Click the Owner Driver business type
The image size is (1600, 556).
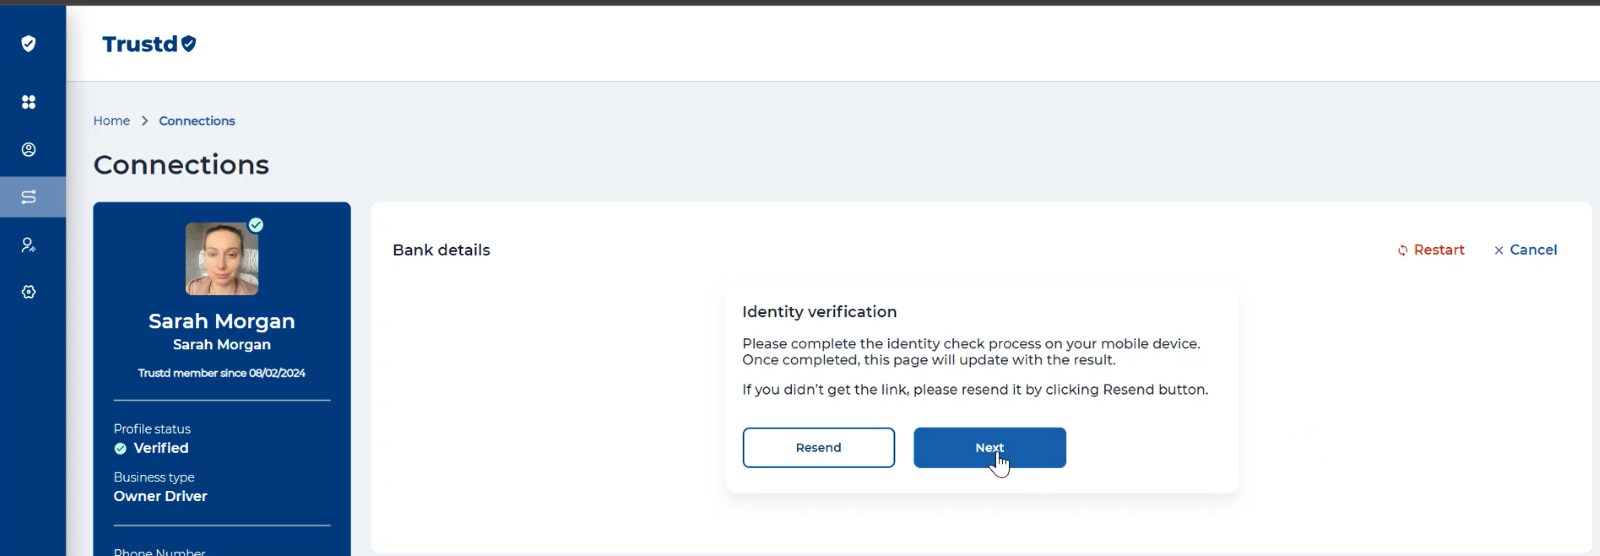[160, 496]
